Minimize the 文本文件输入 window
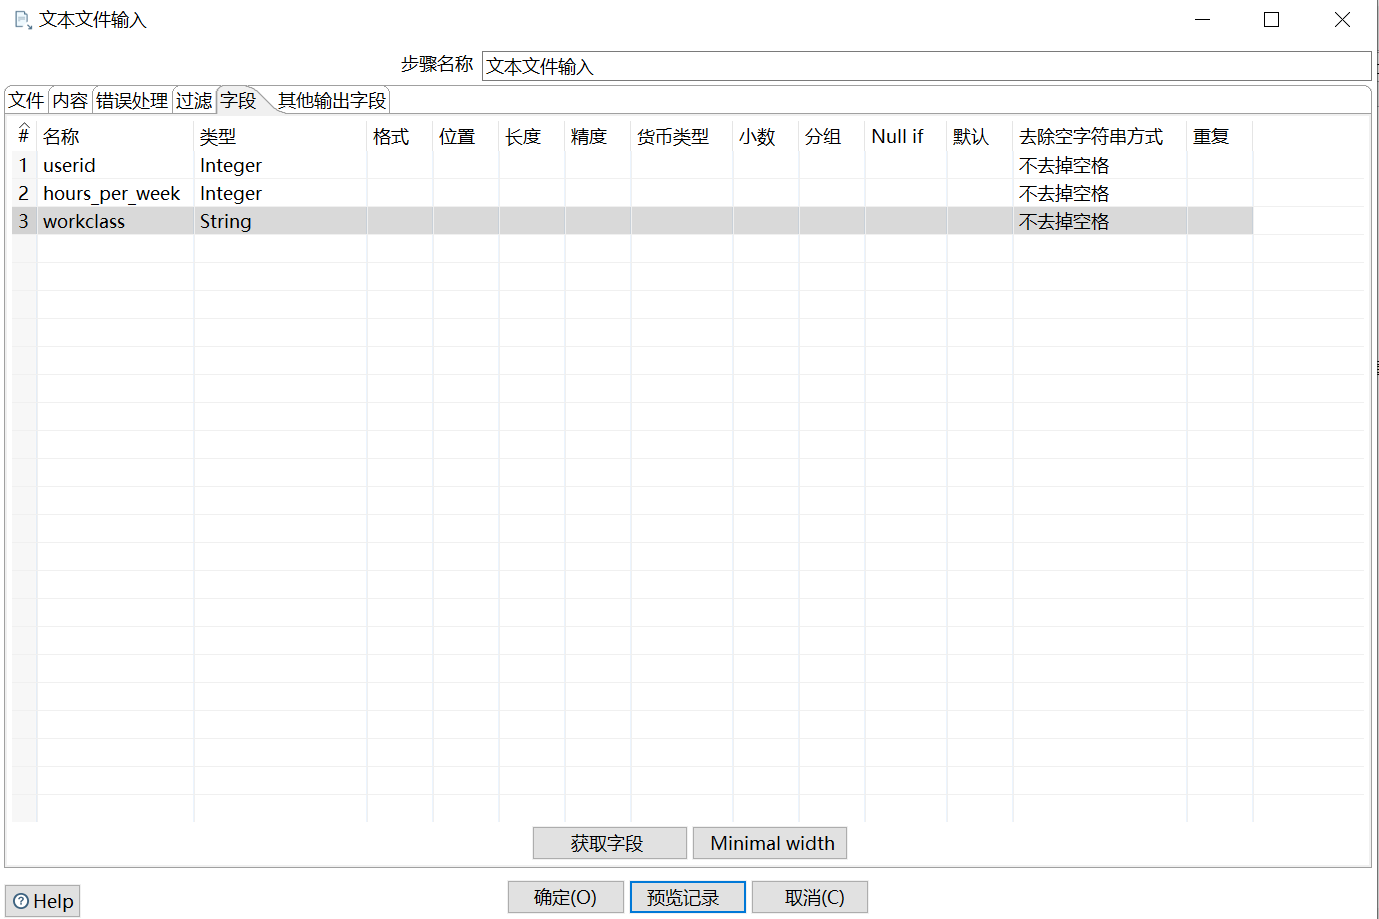 click(1203, 20)
